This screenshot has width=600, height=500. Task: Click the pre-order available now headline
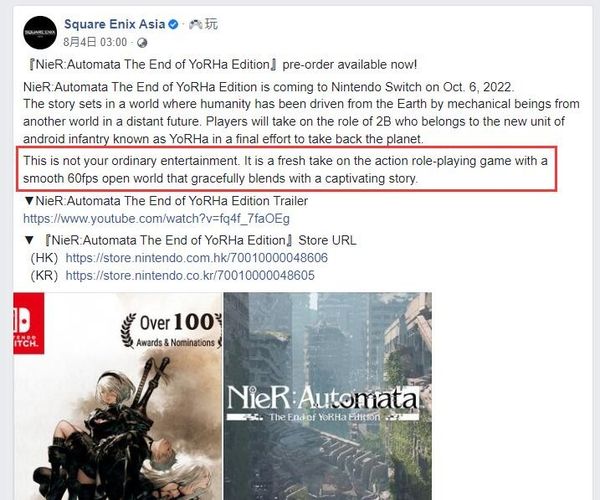click(x=223, y=65)
